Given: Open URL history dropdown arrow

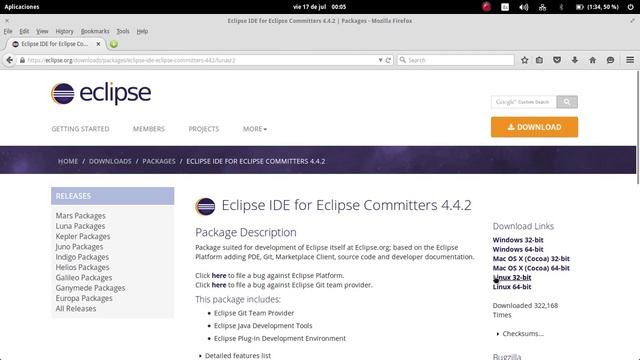Looking at the screenshot, I should (380, 60).
